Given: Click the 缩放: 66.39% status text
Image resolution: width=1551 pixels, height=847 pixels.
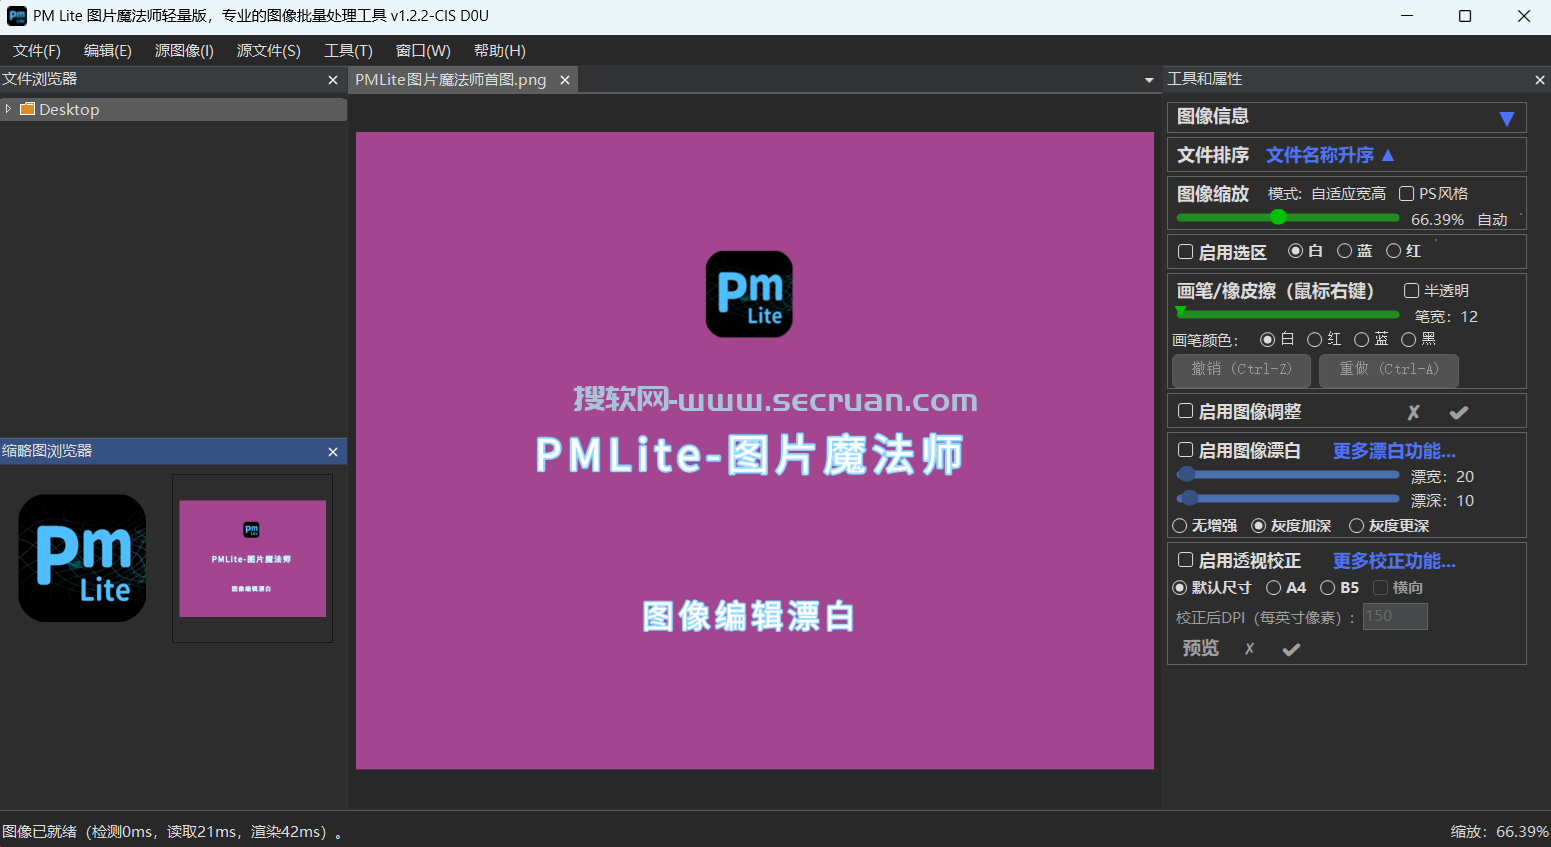Looking at the screenshot, I should pyautogui.click(x=1499, y=831).
